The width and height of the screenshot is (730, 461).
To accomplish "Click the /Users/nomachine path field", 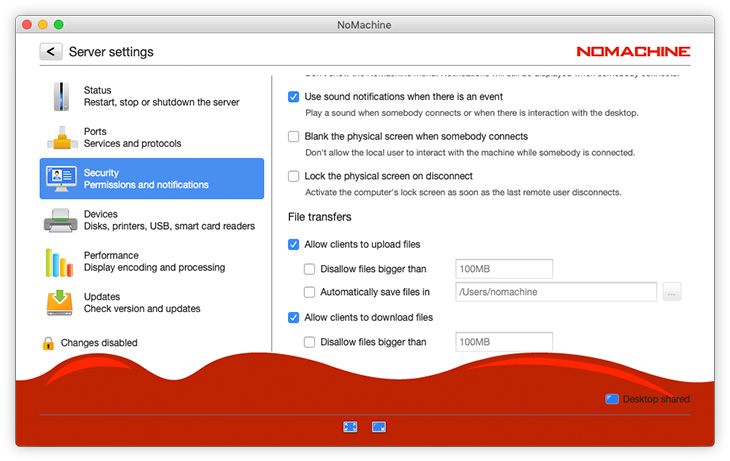I will coord(555,292).
